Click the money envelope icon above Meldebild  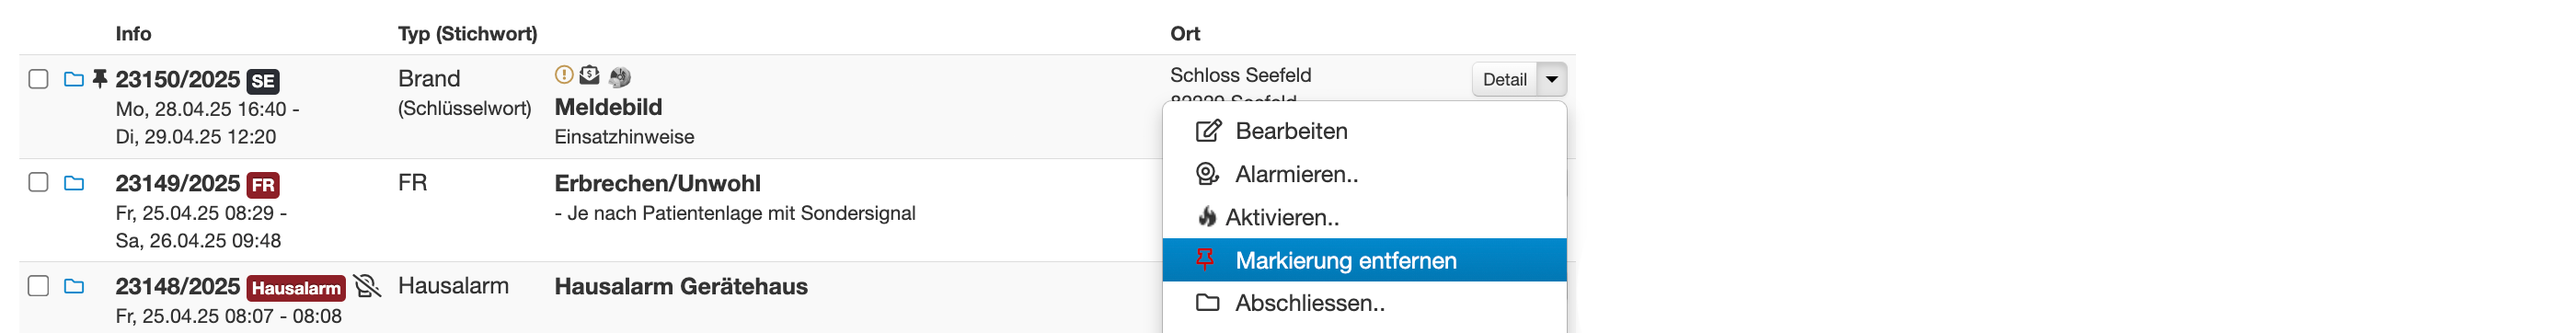[590, 75]
